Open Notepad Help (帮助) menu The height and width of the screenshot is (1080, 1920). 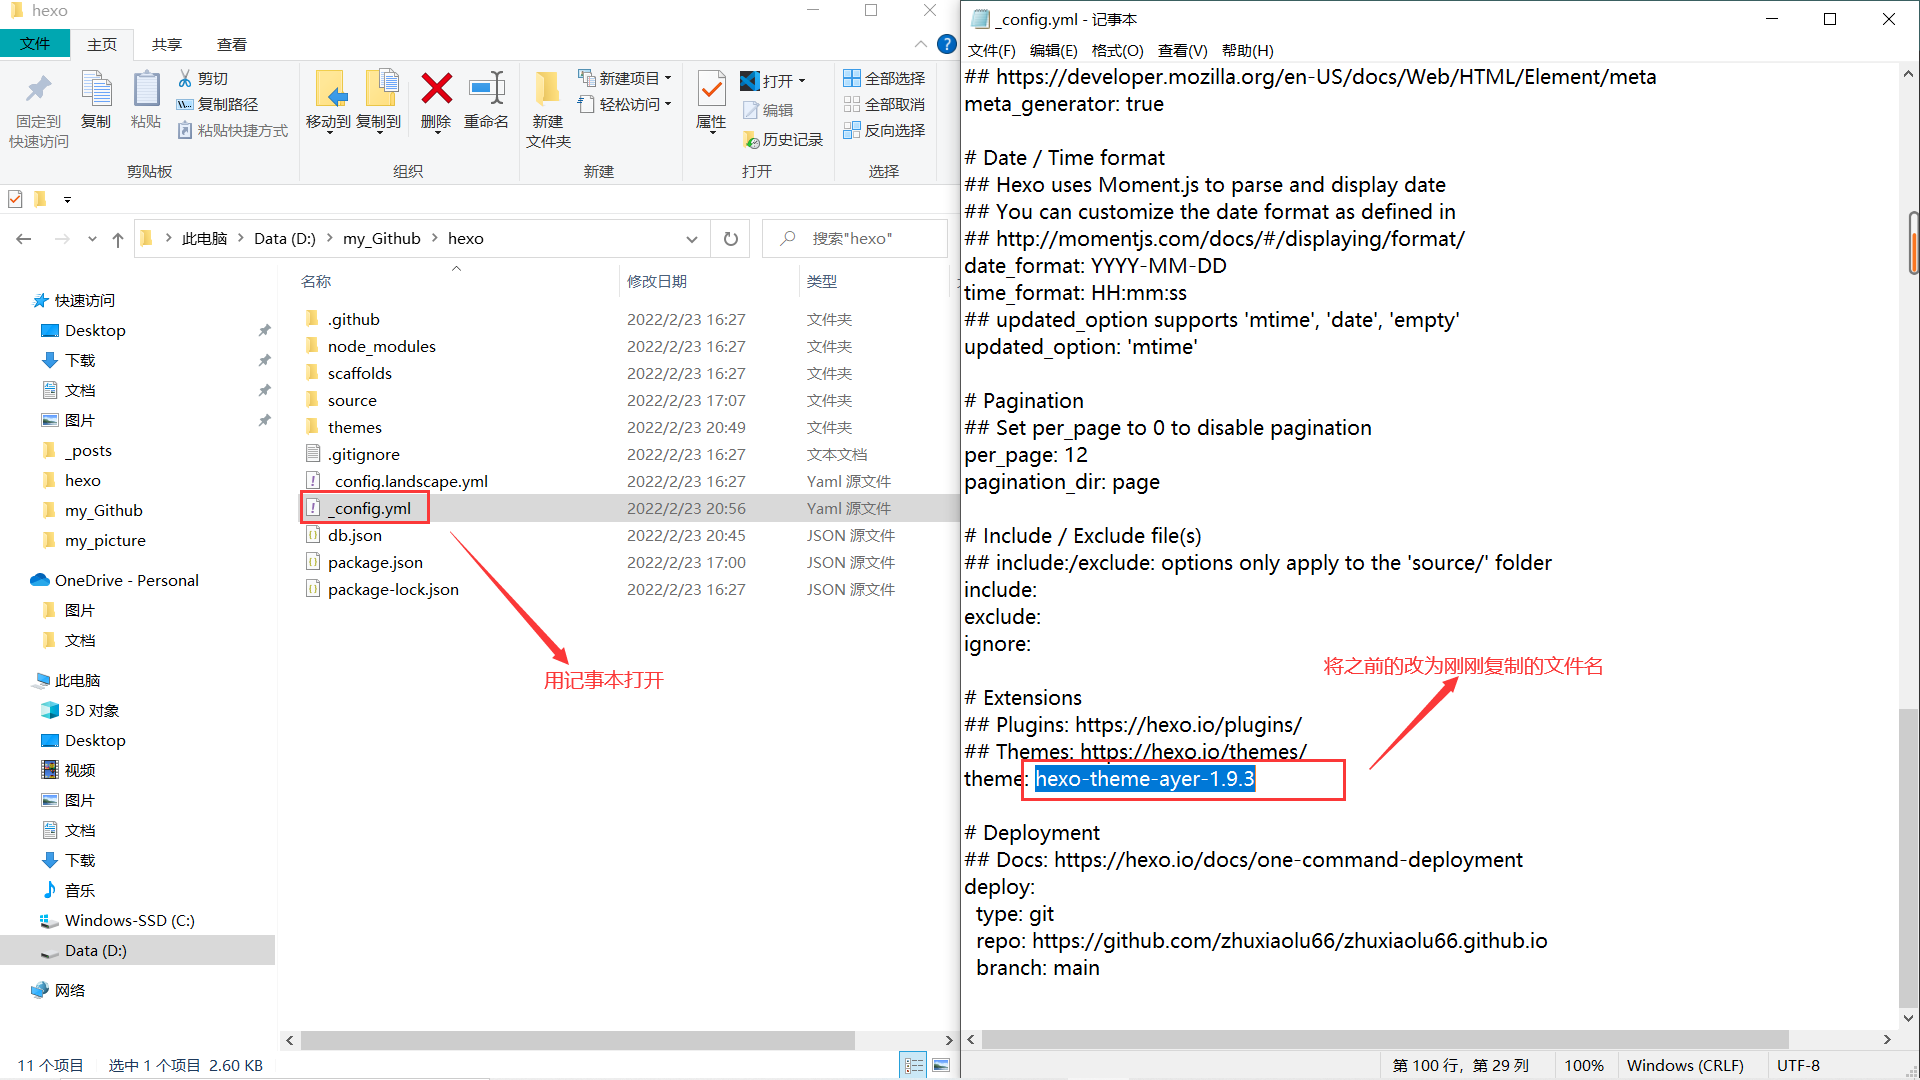click(x=1247, y=50)
